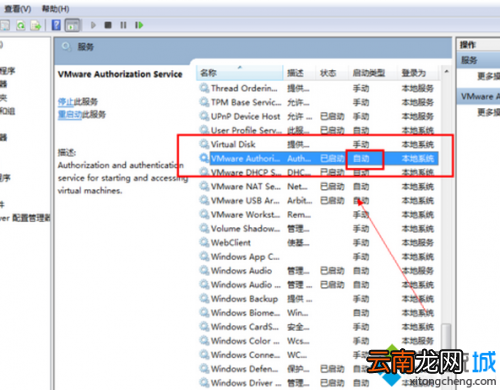Click the Export list toolbar icon
This screenshot has height=390, width=500.
point(35,25)
